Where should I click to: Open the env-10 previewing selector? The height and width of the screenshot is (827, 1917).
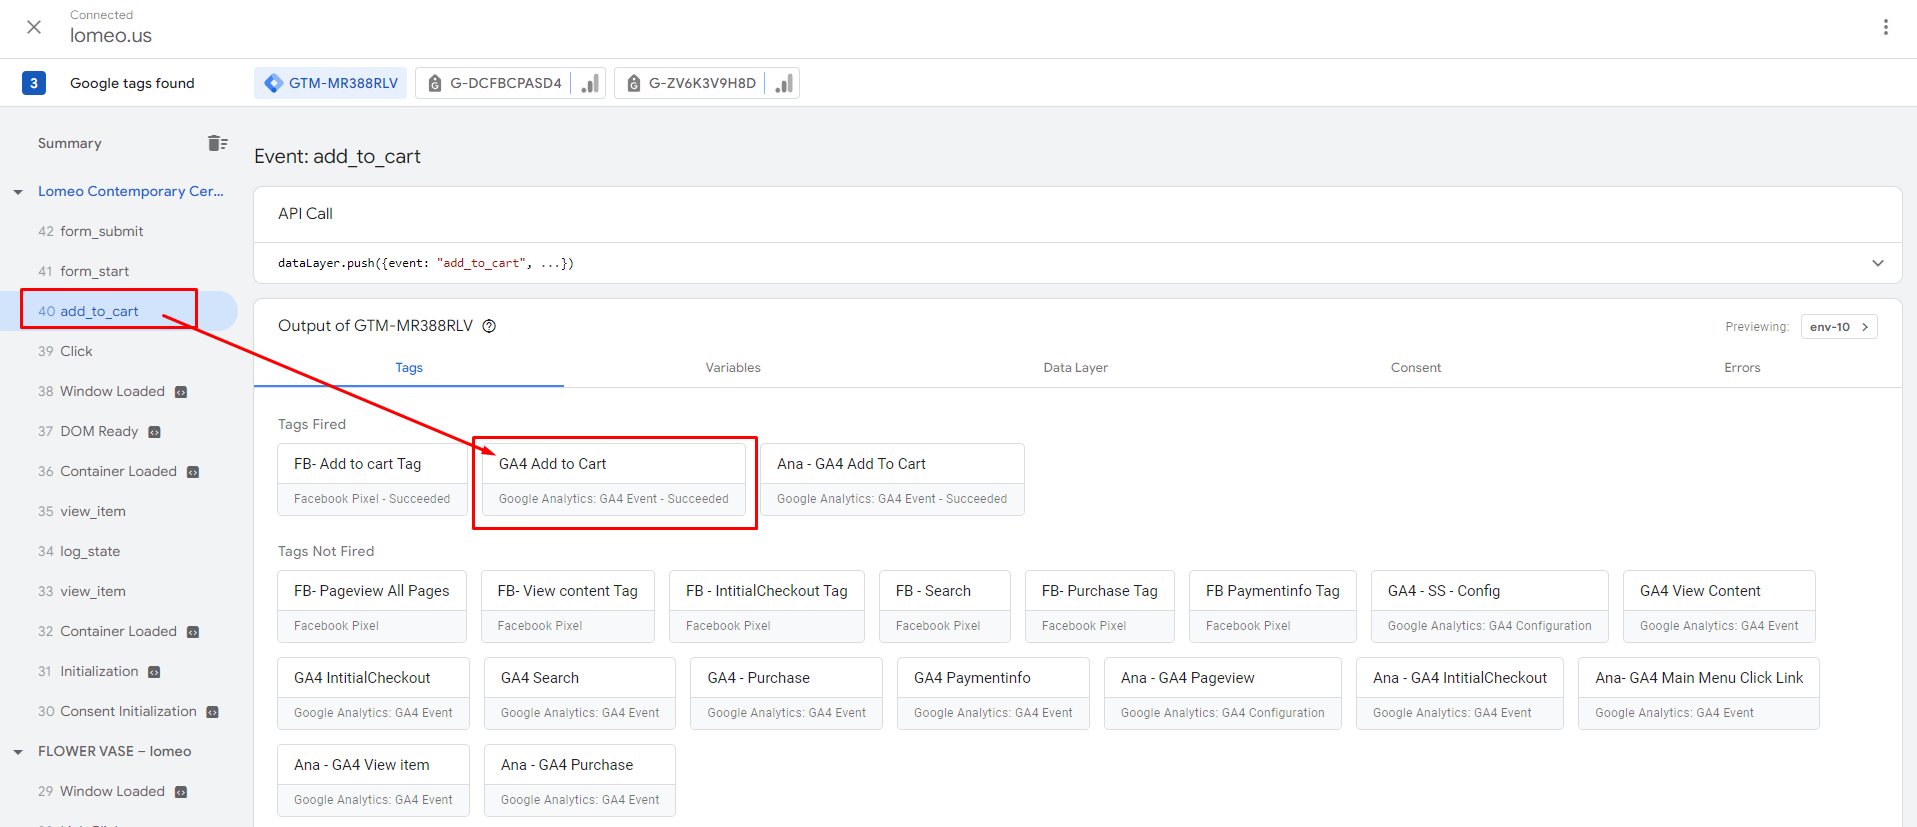(1838, 327)
